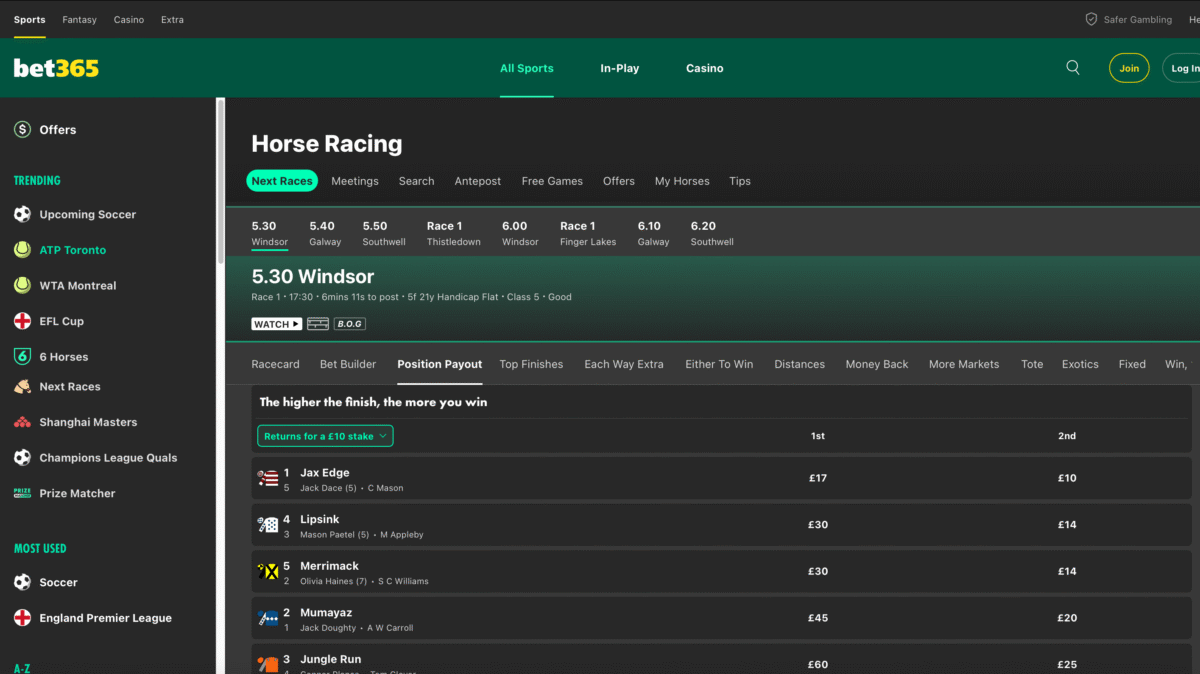Click £17 first place payout for Jax Edge
The image size is (1200, 674).
[818, 478]
